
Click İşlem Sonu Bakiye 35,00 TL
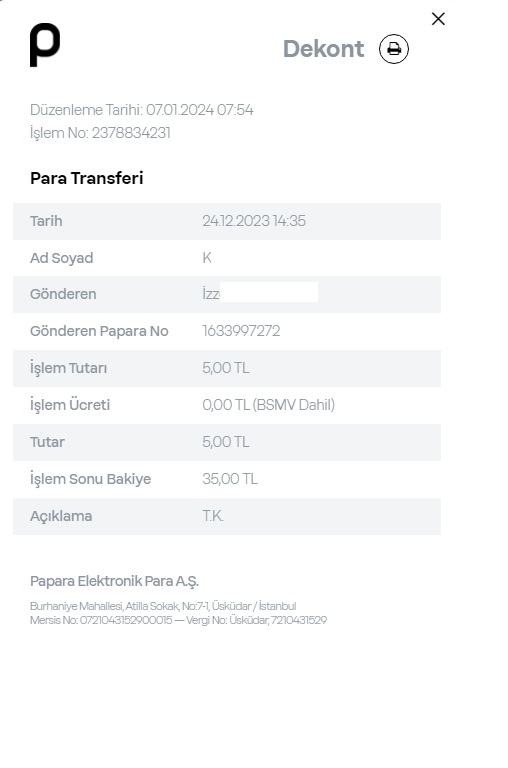[230, 479]
